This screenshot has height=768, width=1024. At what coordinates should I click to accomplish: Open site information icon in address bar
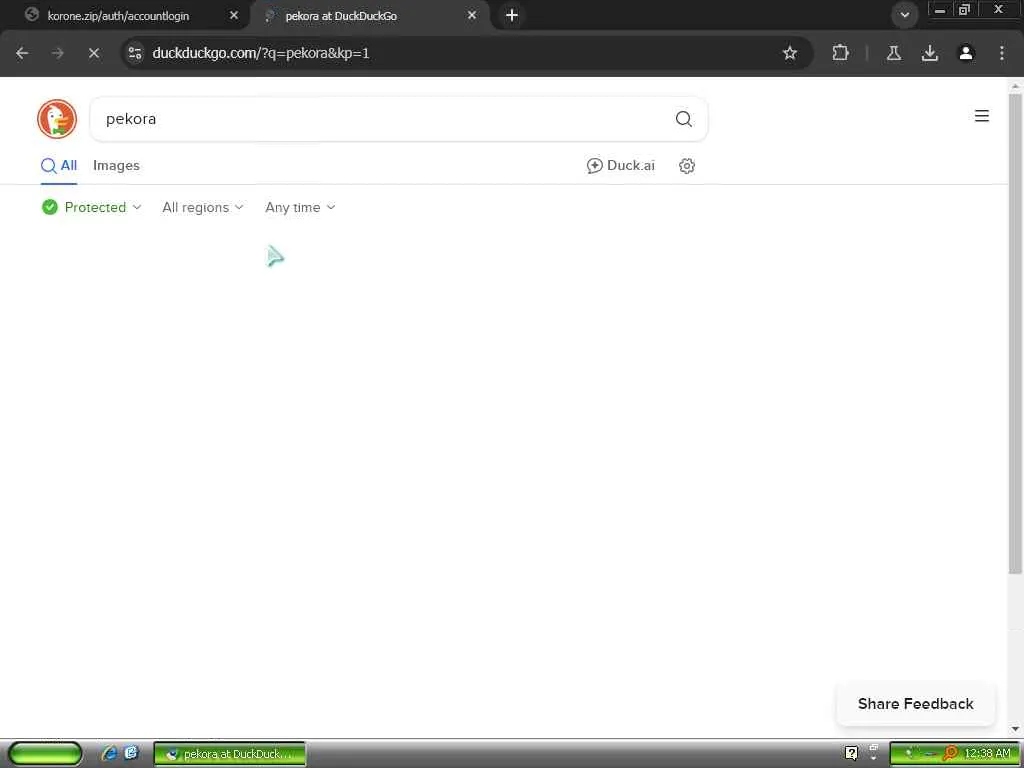click(135, 53)
